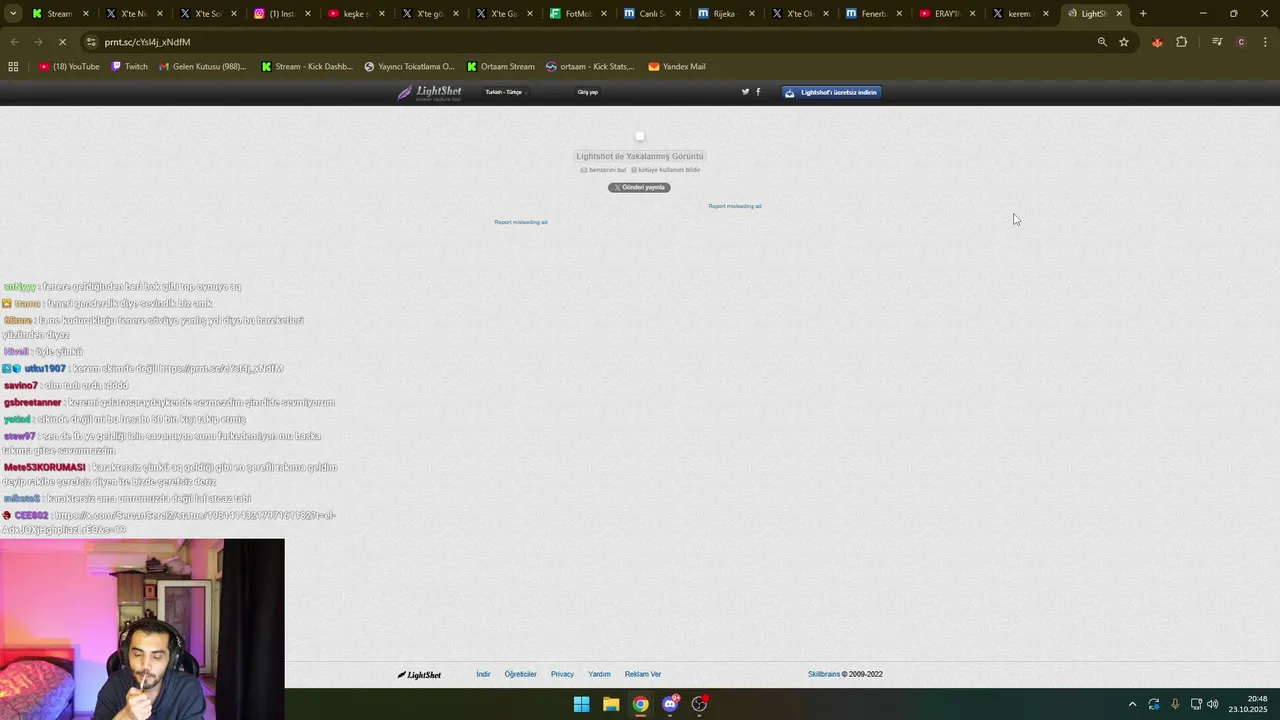Click the Giriş yap login button
This screenshot has height=720, width=1280.
pyautogui.click(x=588, y=92)
